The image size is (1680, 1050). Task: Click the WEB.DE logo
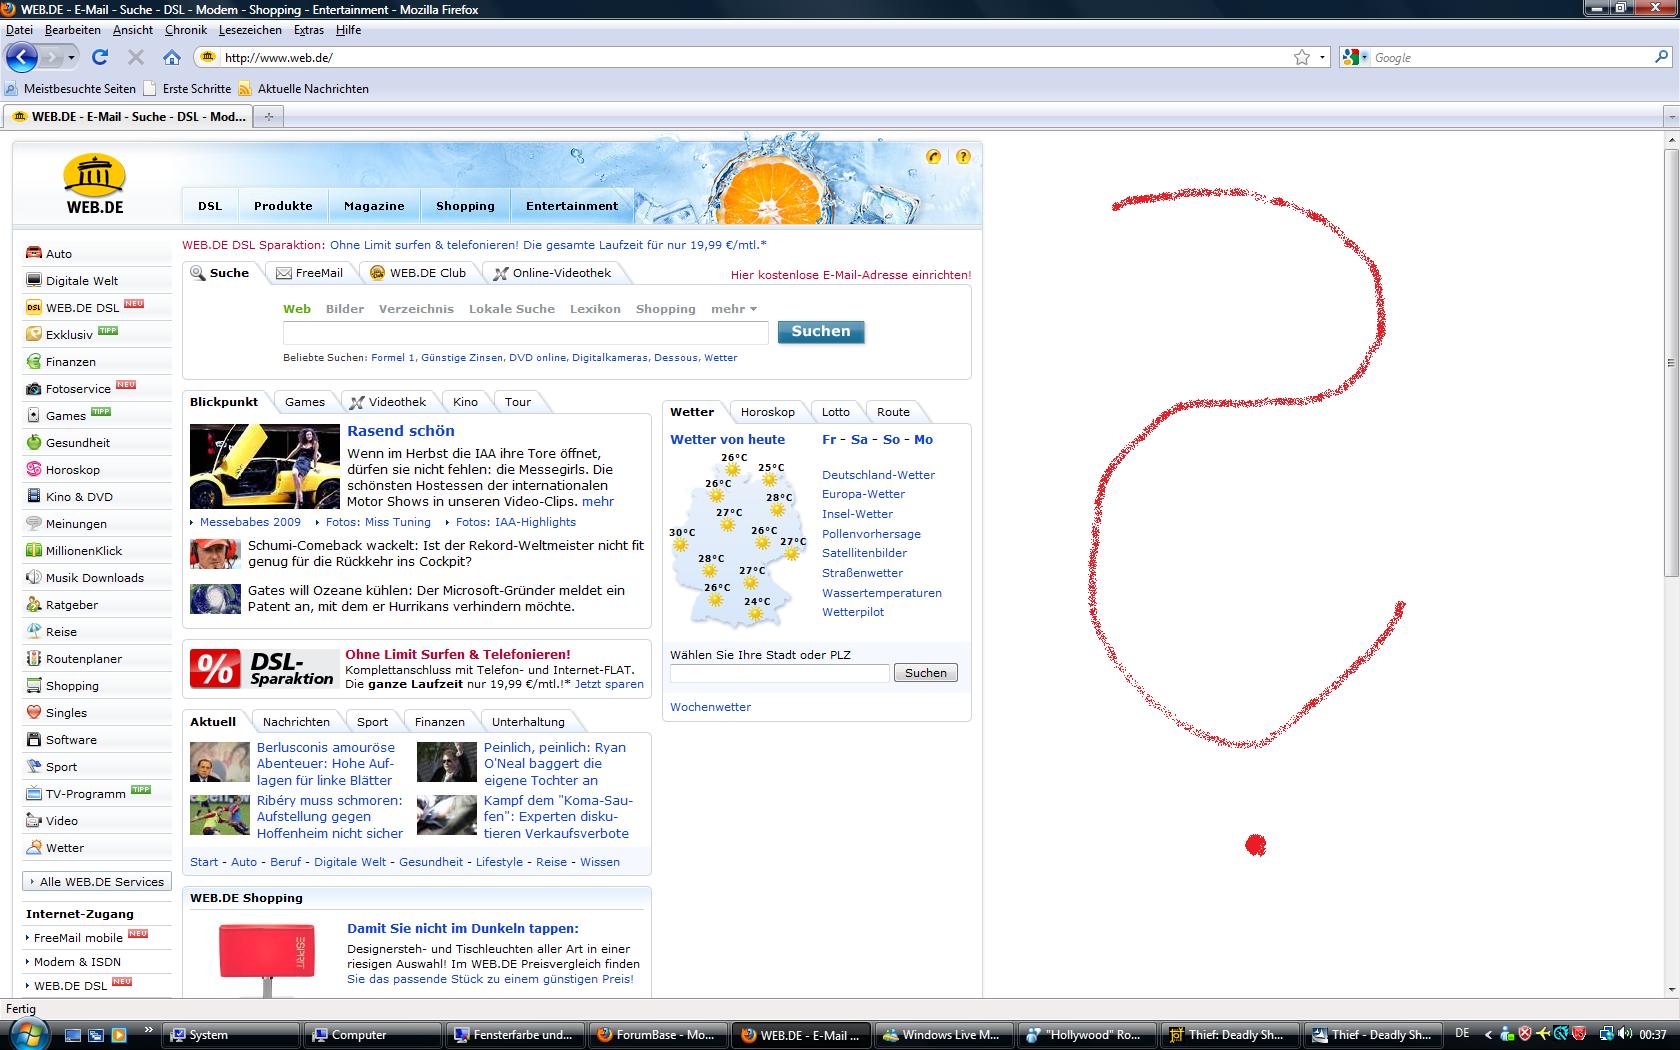click(x=94, y=185)
